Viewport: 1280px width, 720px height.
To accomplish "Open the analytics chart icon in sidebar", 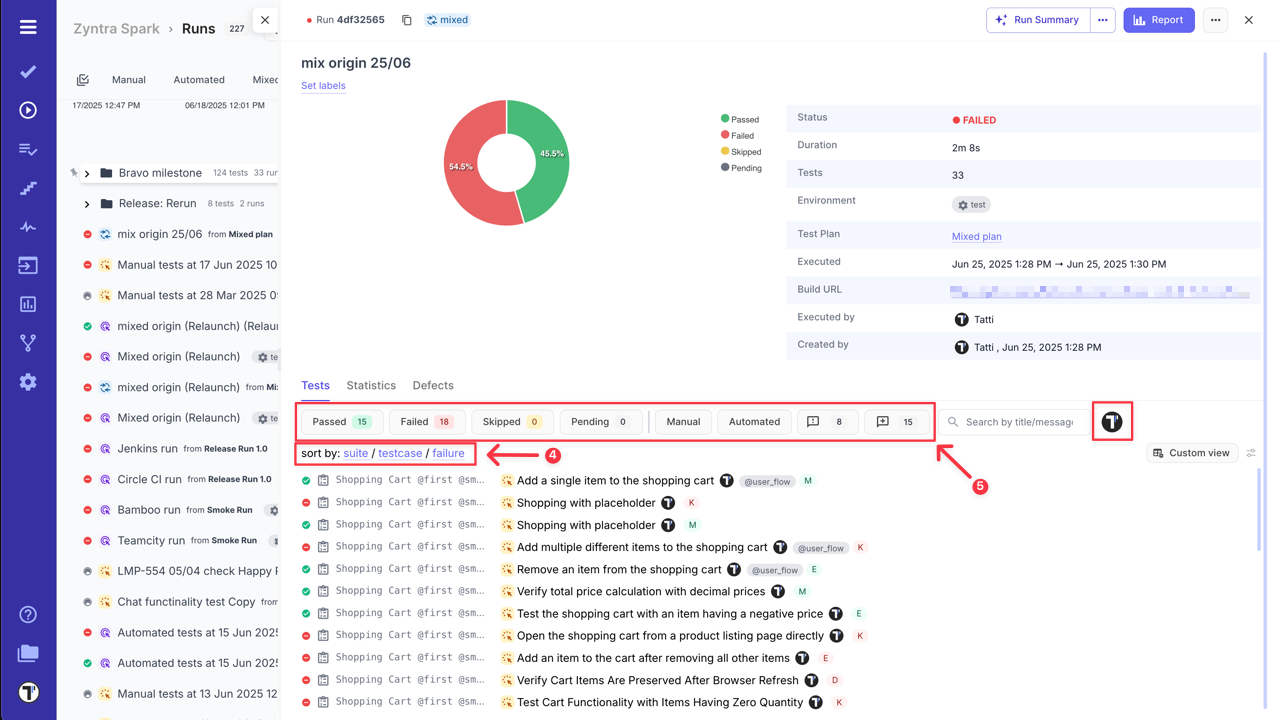I will click(27, 303).
